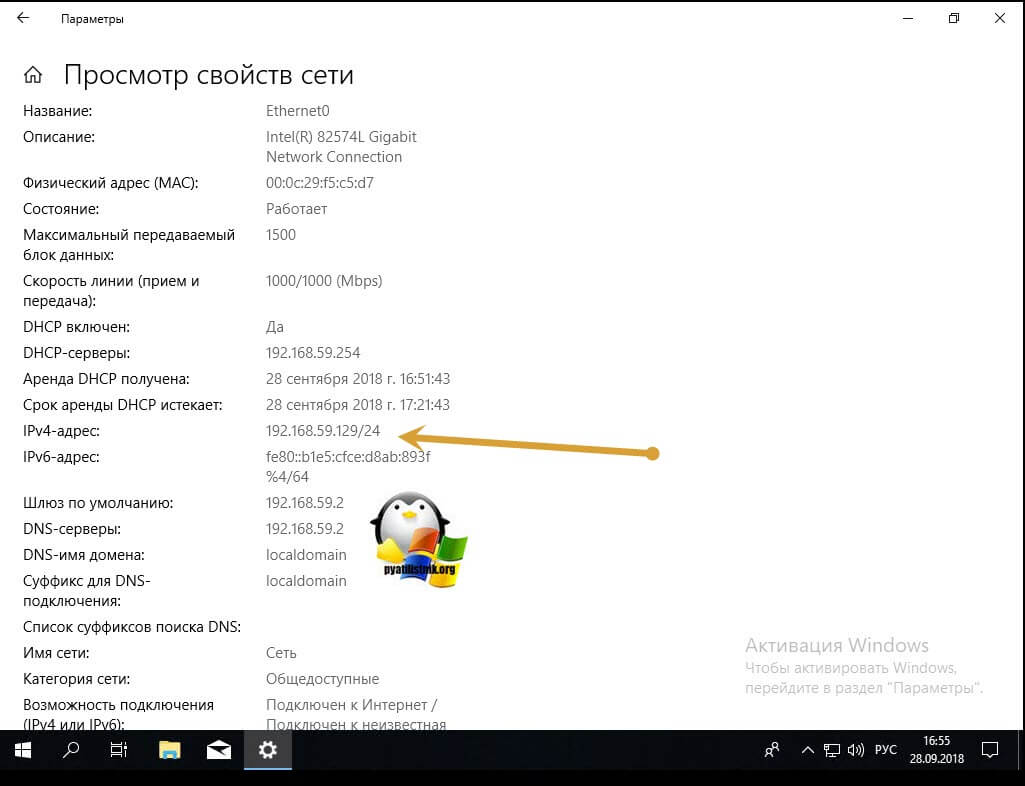Minimize the Параметры window

[907, 18]
